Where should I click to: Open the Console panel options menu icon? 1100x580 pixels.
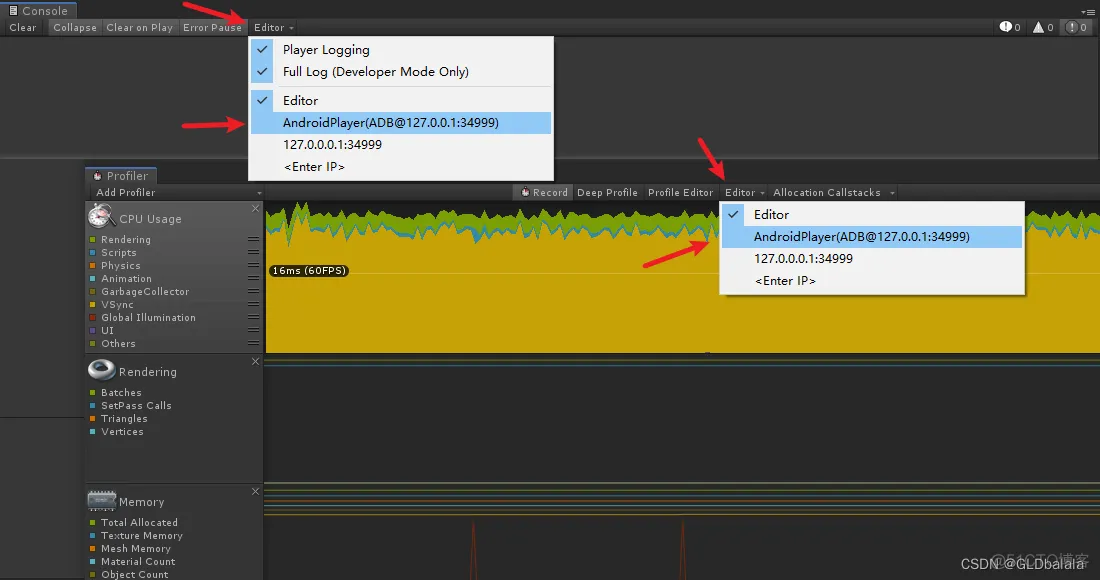coord(1088,11)
